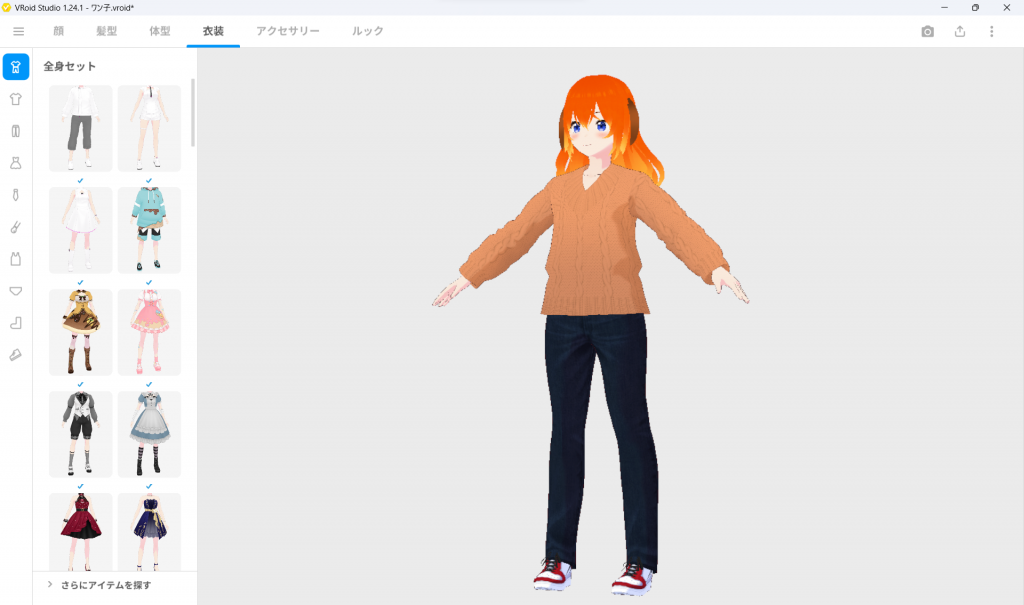Select the socks category icon
Image resolution: width=1024 pixels, height=605 pixels.
click(x=16, y=227)
